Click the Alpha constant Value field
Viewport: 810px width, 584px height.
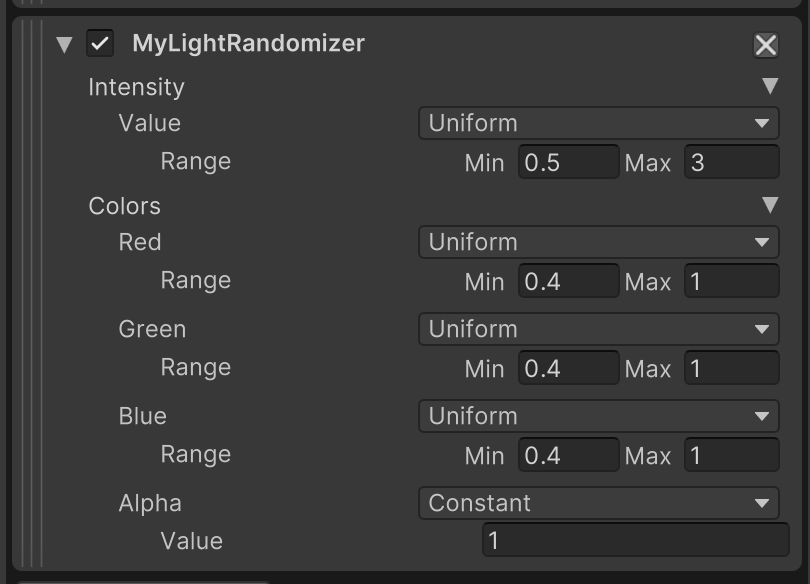pyautogui.click(x=635, y=542)
